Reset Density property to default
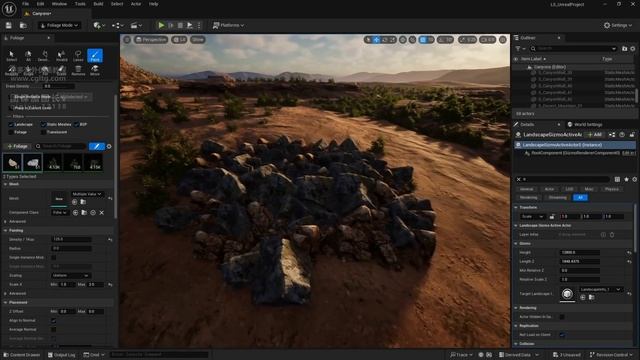This screenshot has height=360, width=640. (110, 240)
